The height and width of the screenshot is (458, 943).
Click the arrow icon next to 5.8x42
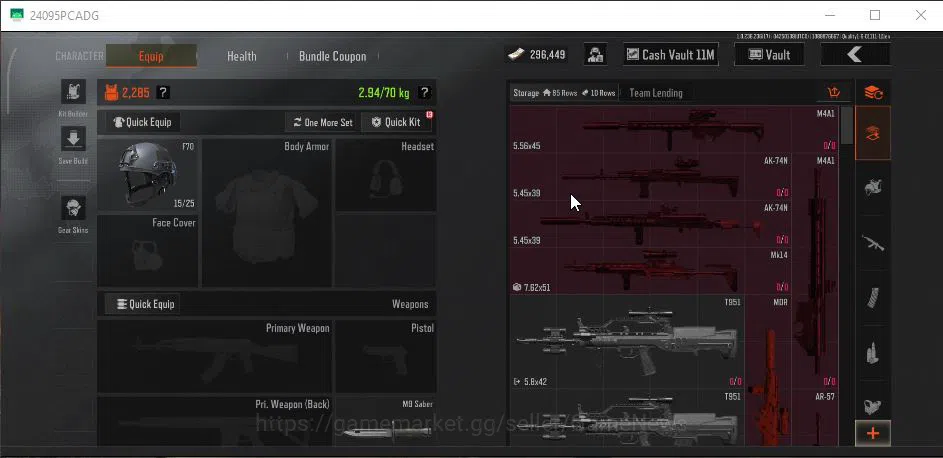[x=517, y=382]
